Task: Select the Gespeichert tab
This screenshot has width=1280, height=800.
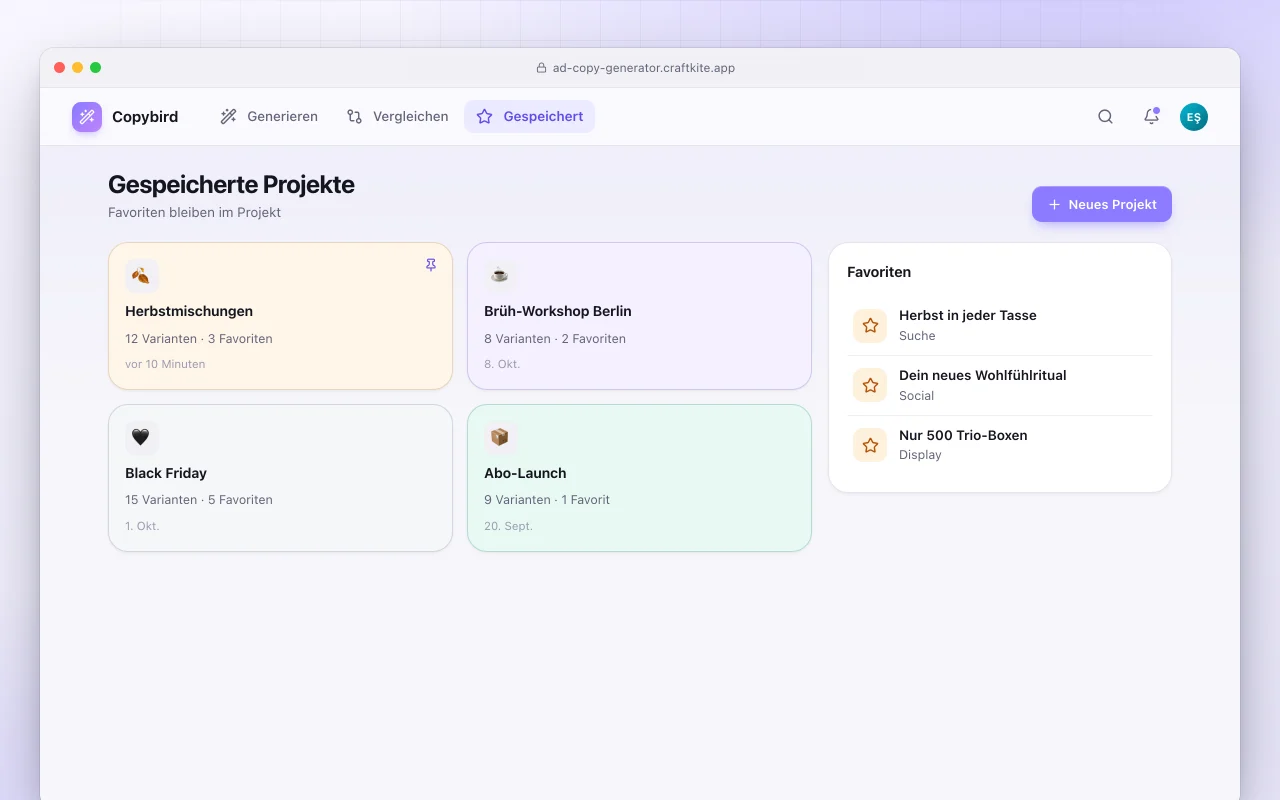Action: click(x=530, y=116)
